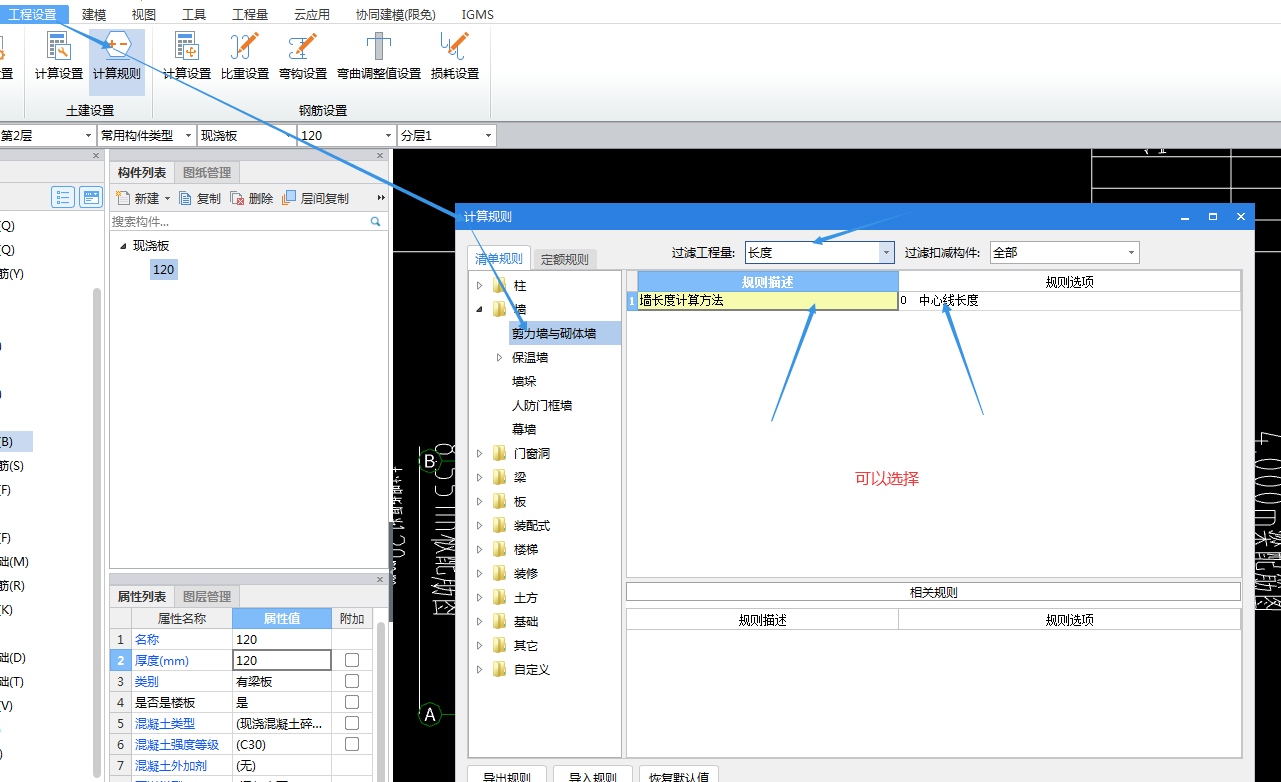
Task: Click the 恢复默认值 button
Action: coord(678,775)
